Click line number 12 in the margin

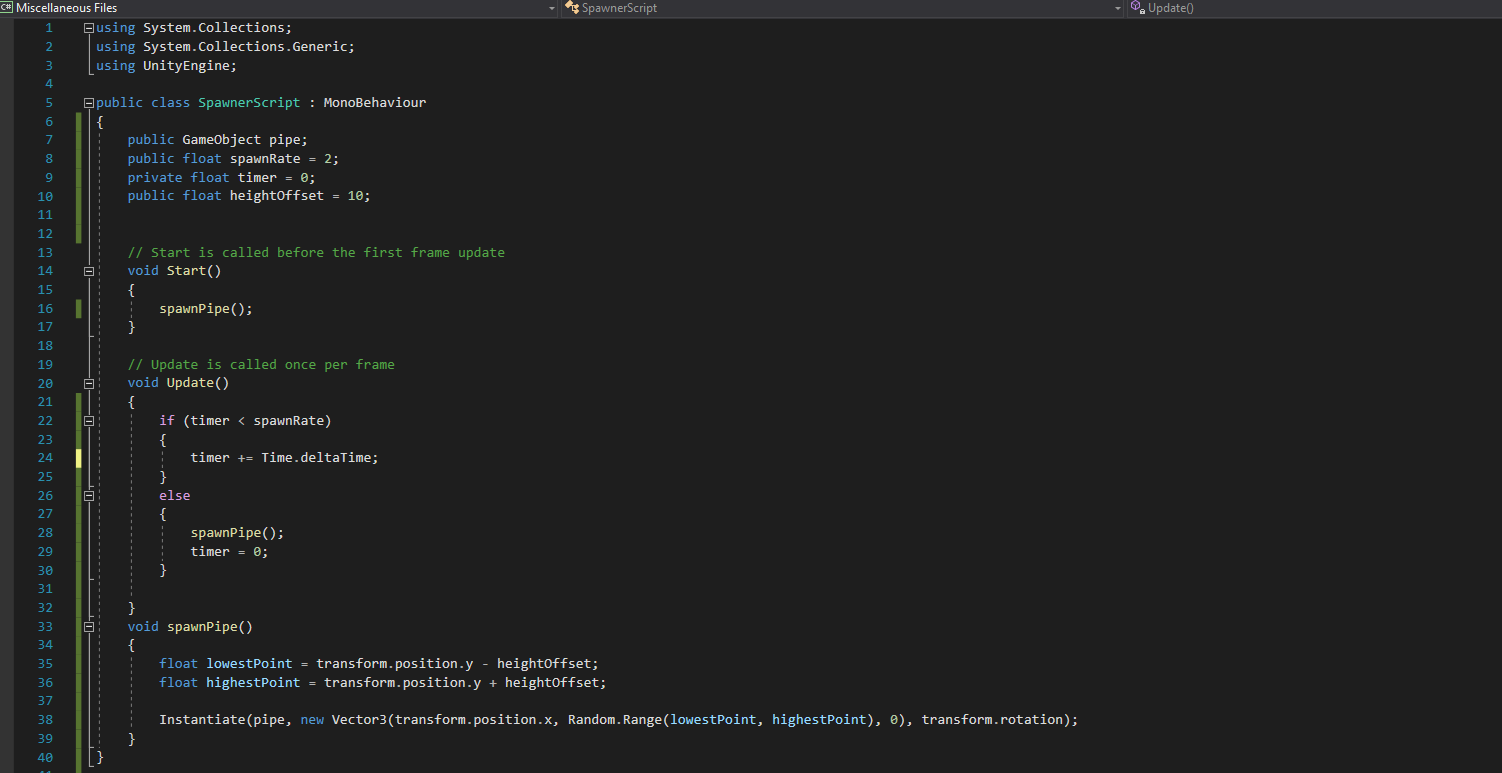(x=45, y=234)
